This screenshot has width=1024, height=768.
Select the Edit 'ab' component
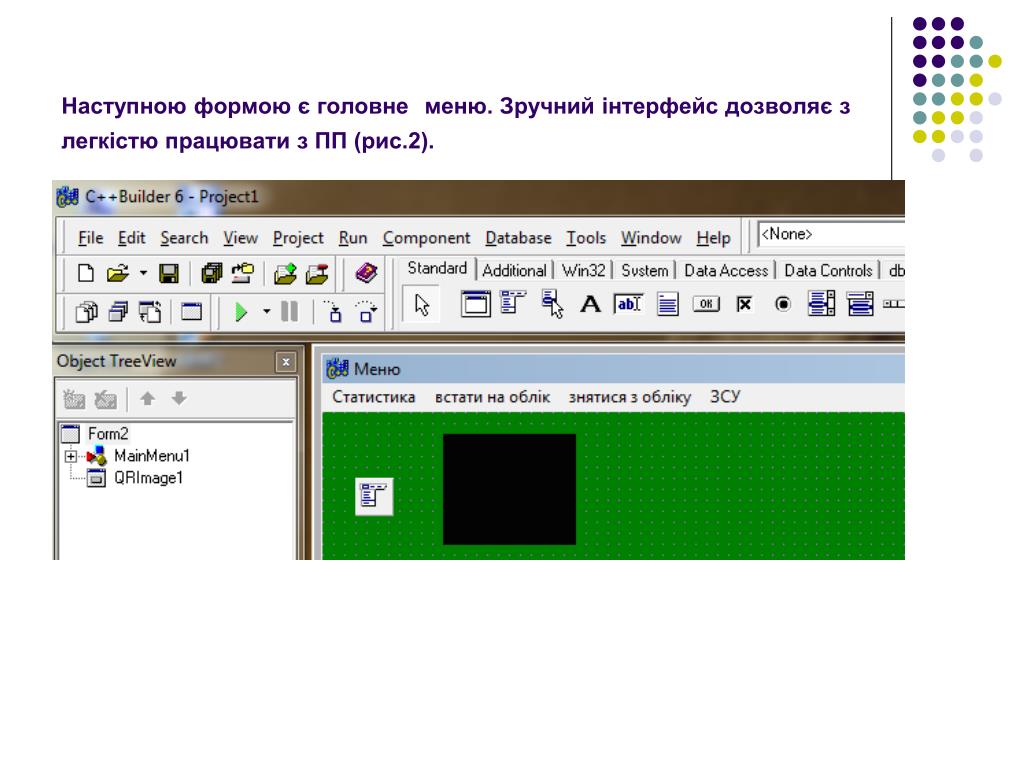(x=628, y=304)
